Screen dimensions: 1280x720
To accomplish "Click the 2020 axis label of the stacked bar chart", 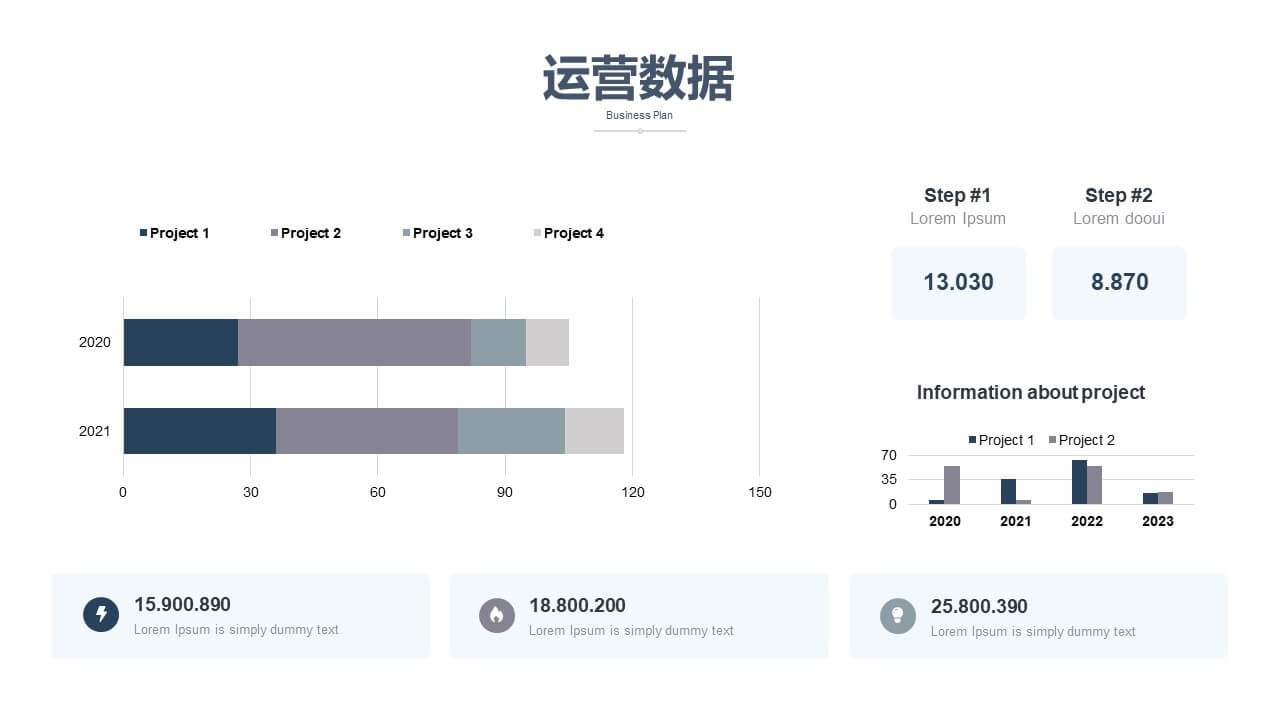I will point(95,342).
